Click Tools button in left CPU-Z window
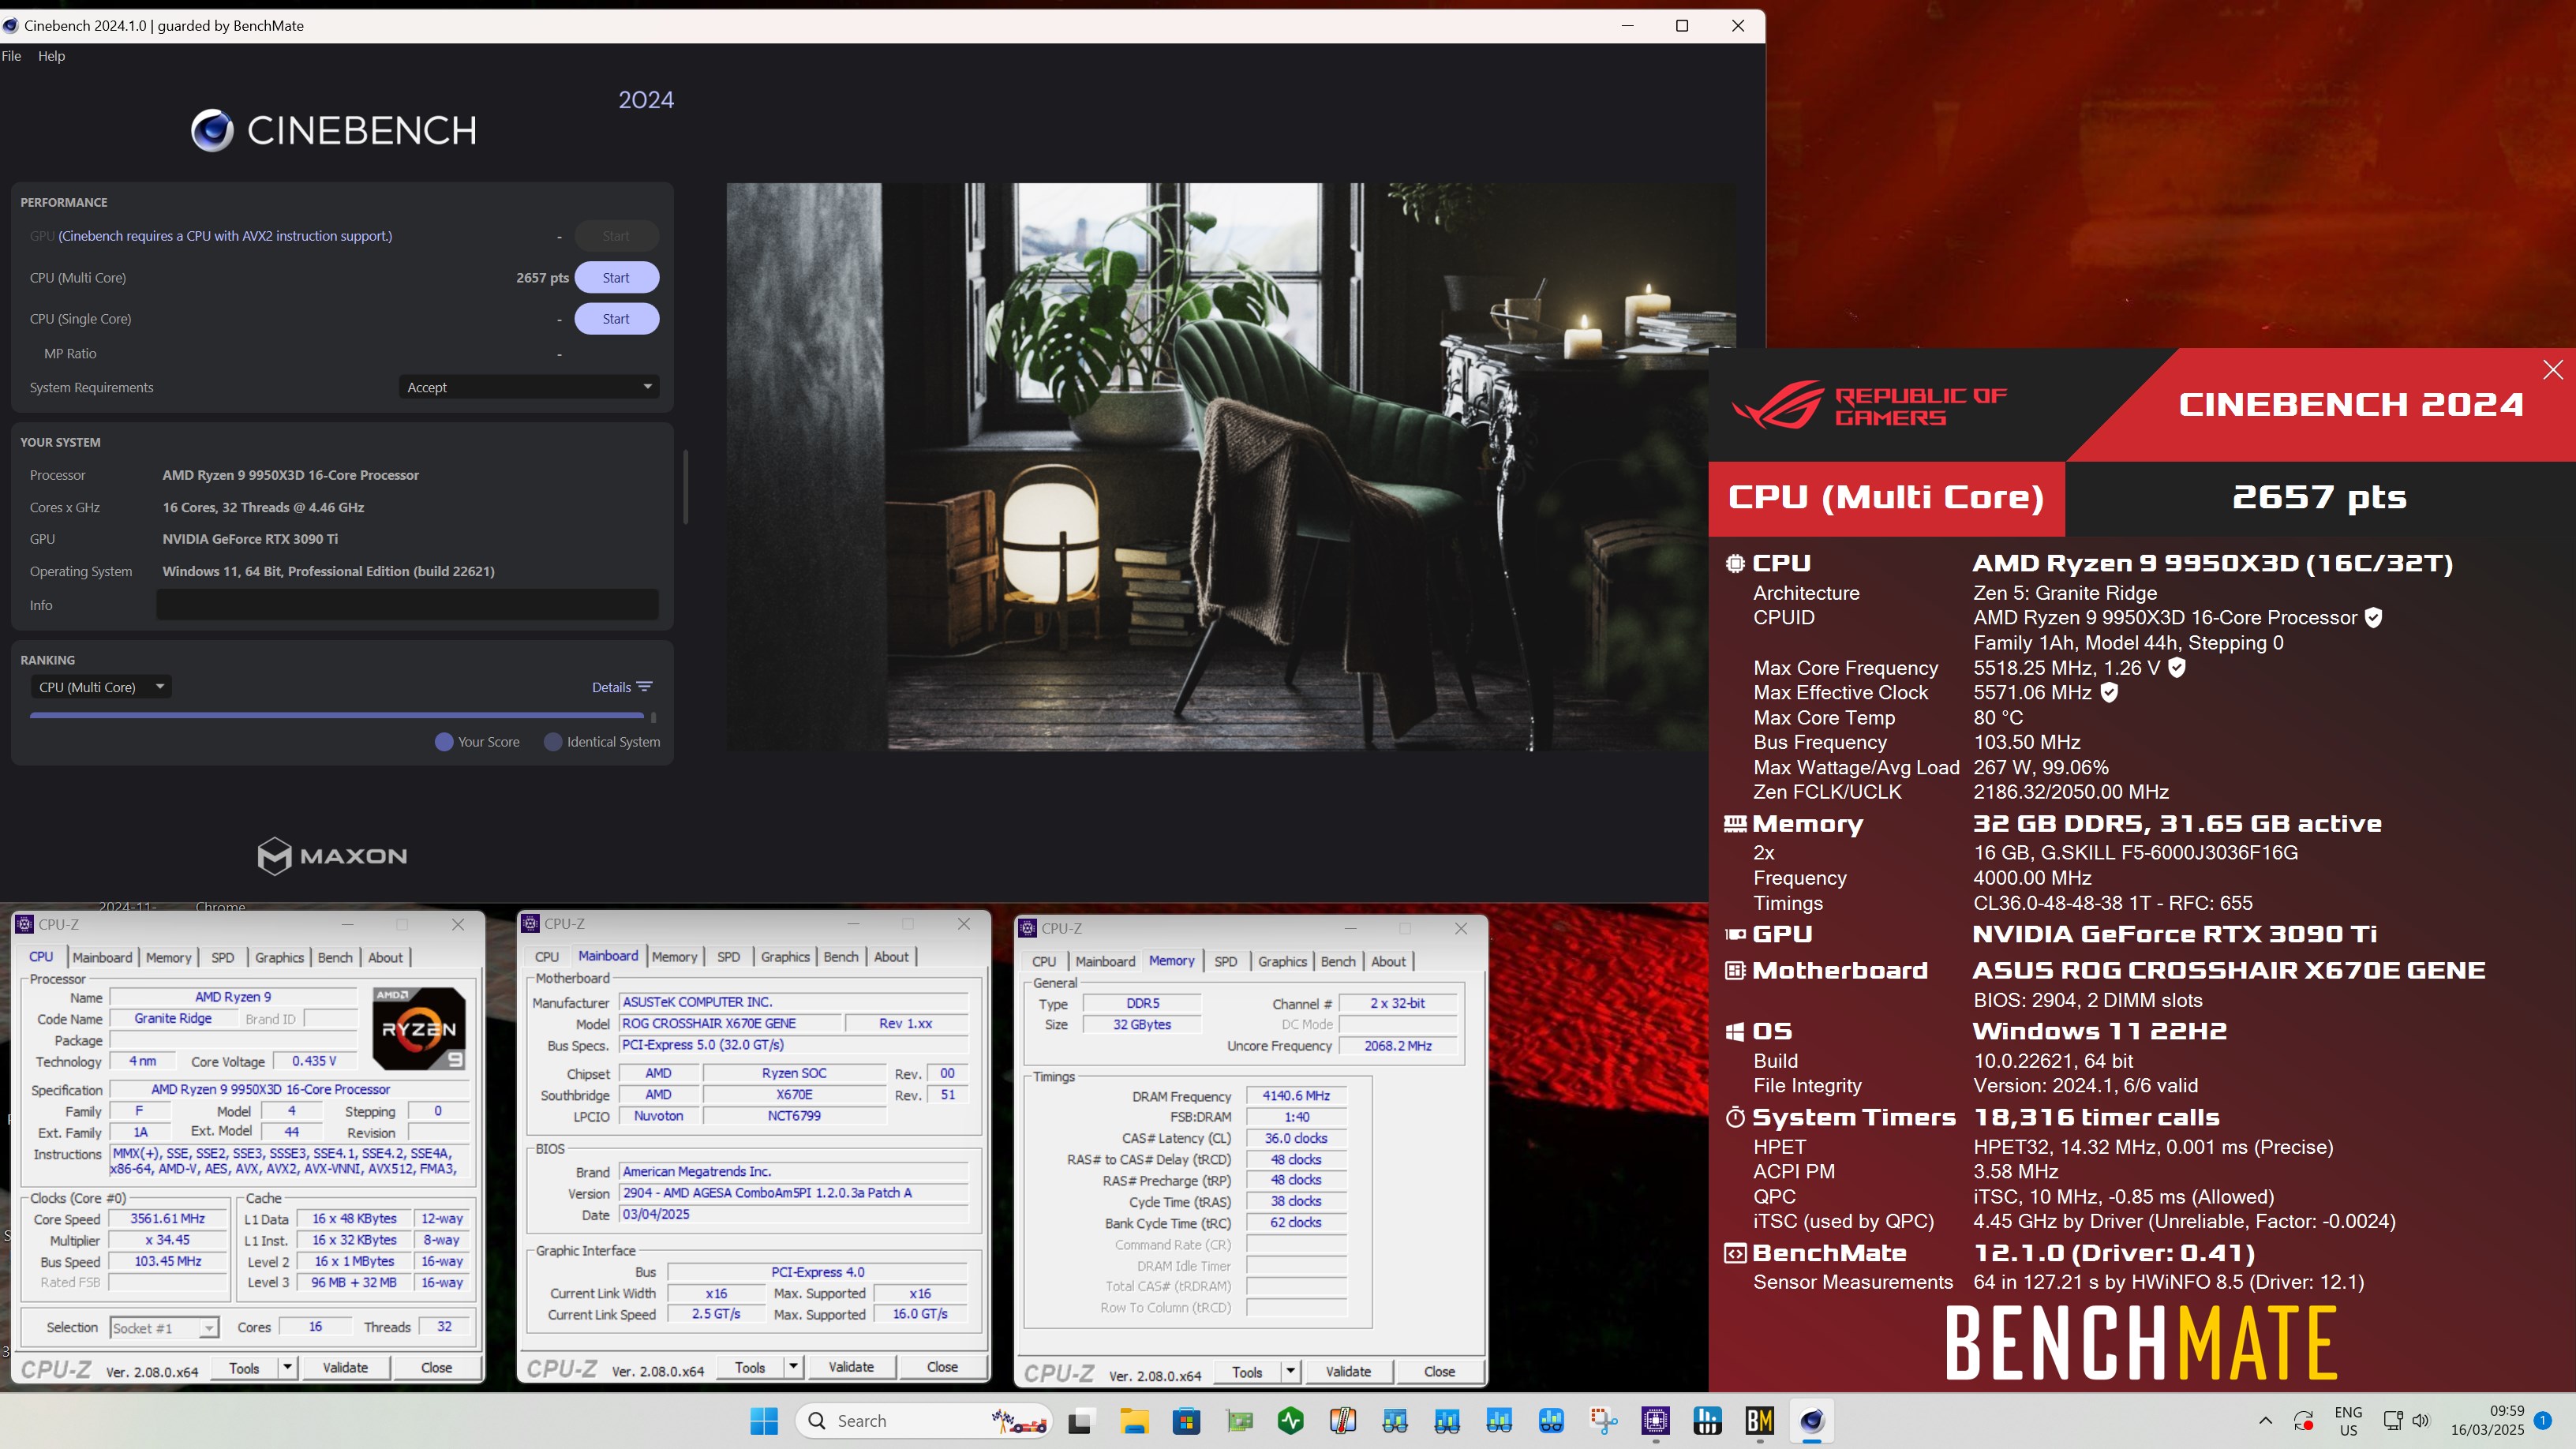 point(244,1368)
